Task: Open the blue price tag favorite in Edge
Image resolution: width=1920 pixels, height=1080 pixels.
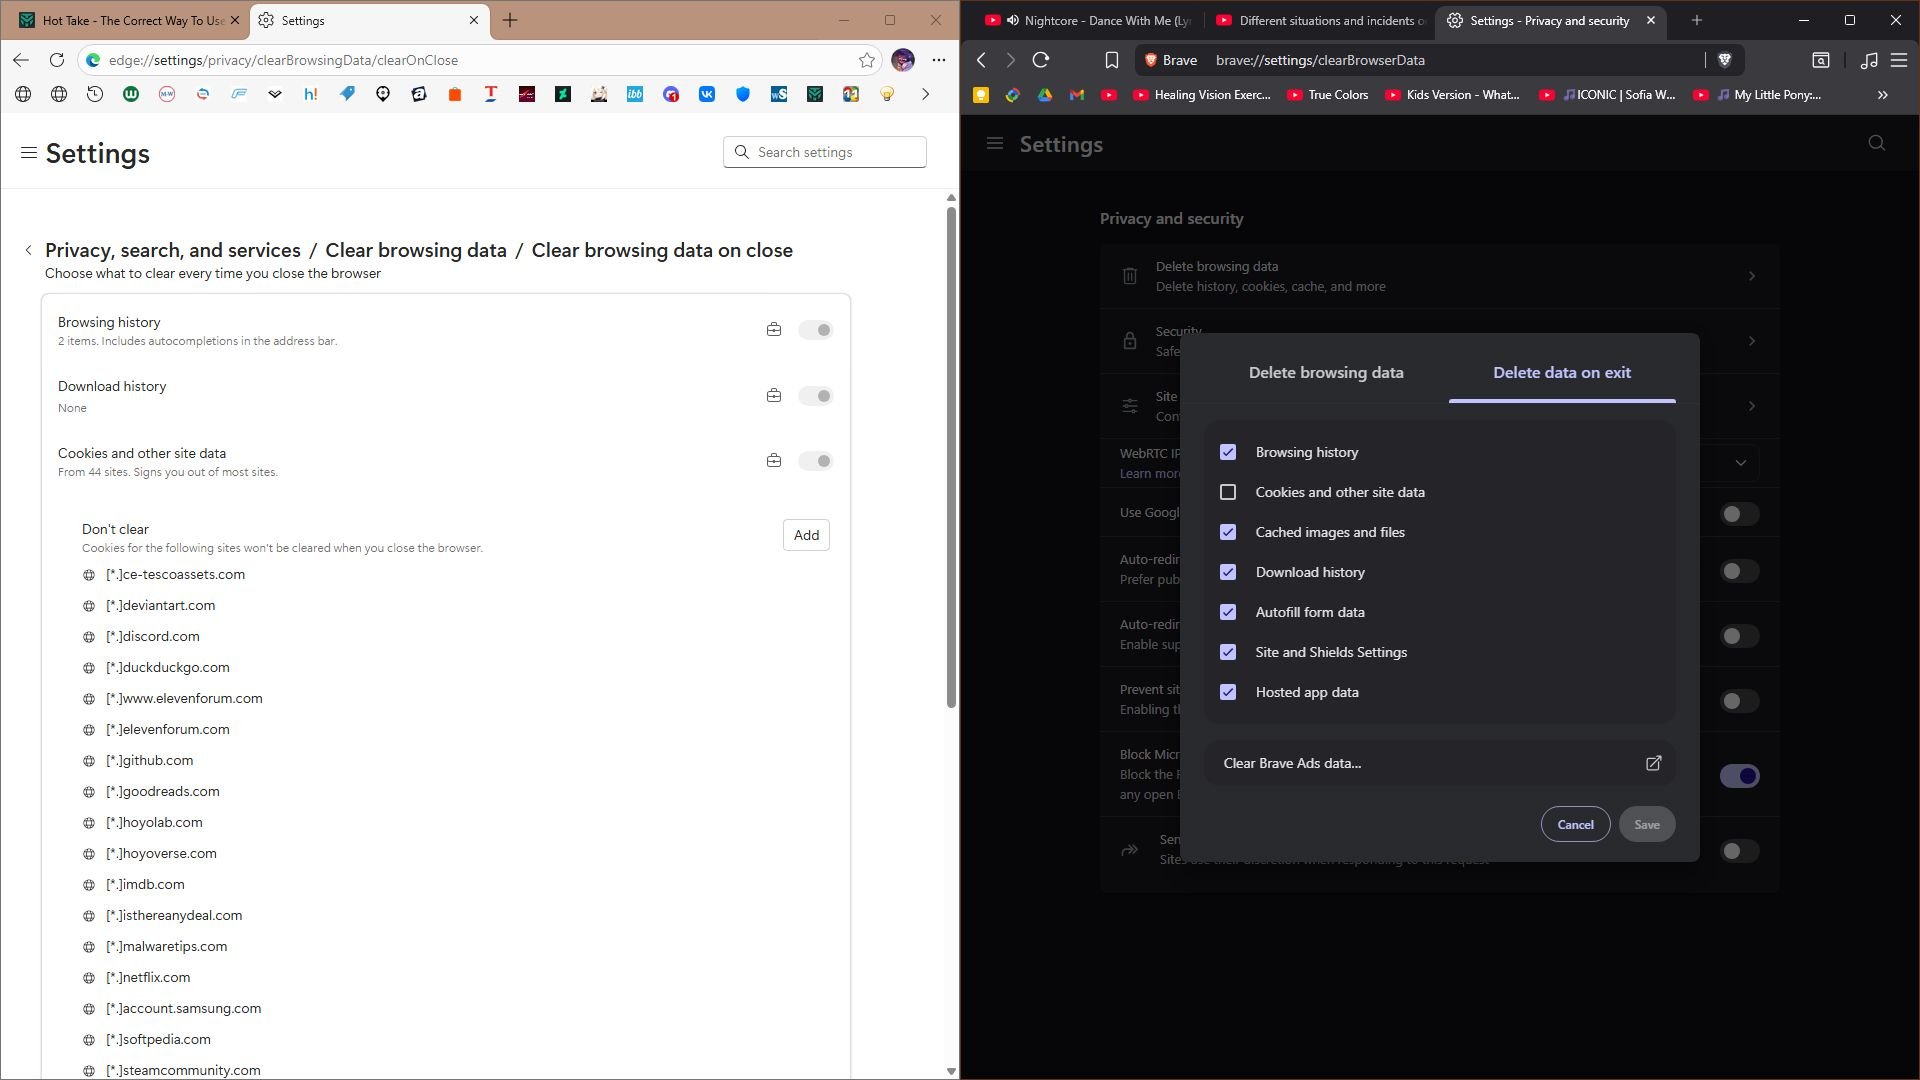Action: tap(347, 94)
